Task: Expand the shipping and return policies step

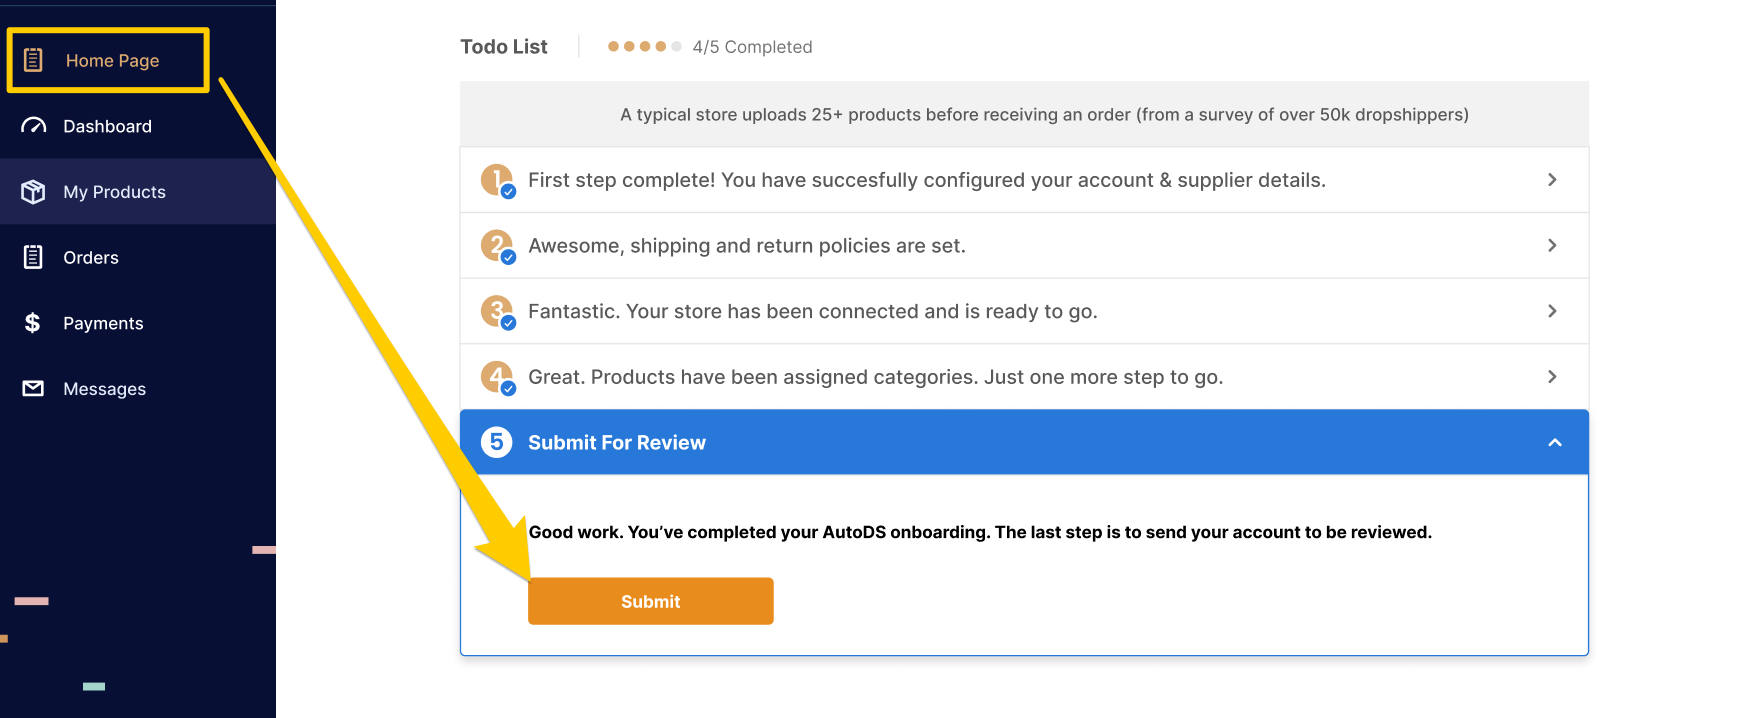Action: click(x=1024, y=245)
